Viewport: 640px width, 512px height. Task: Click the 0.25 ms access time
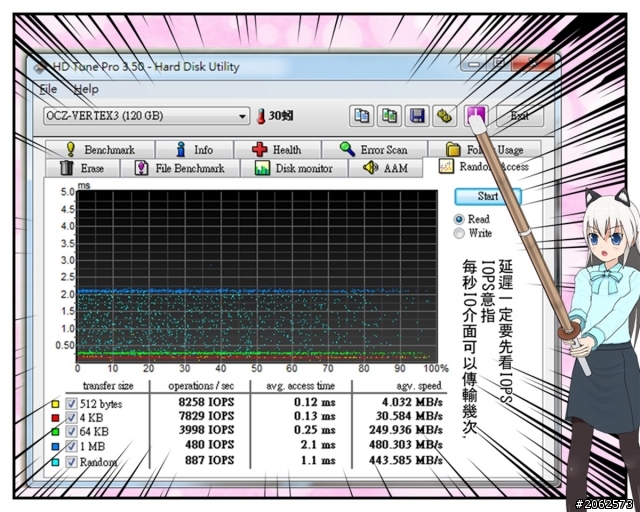(315, 430)
